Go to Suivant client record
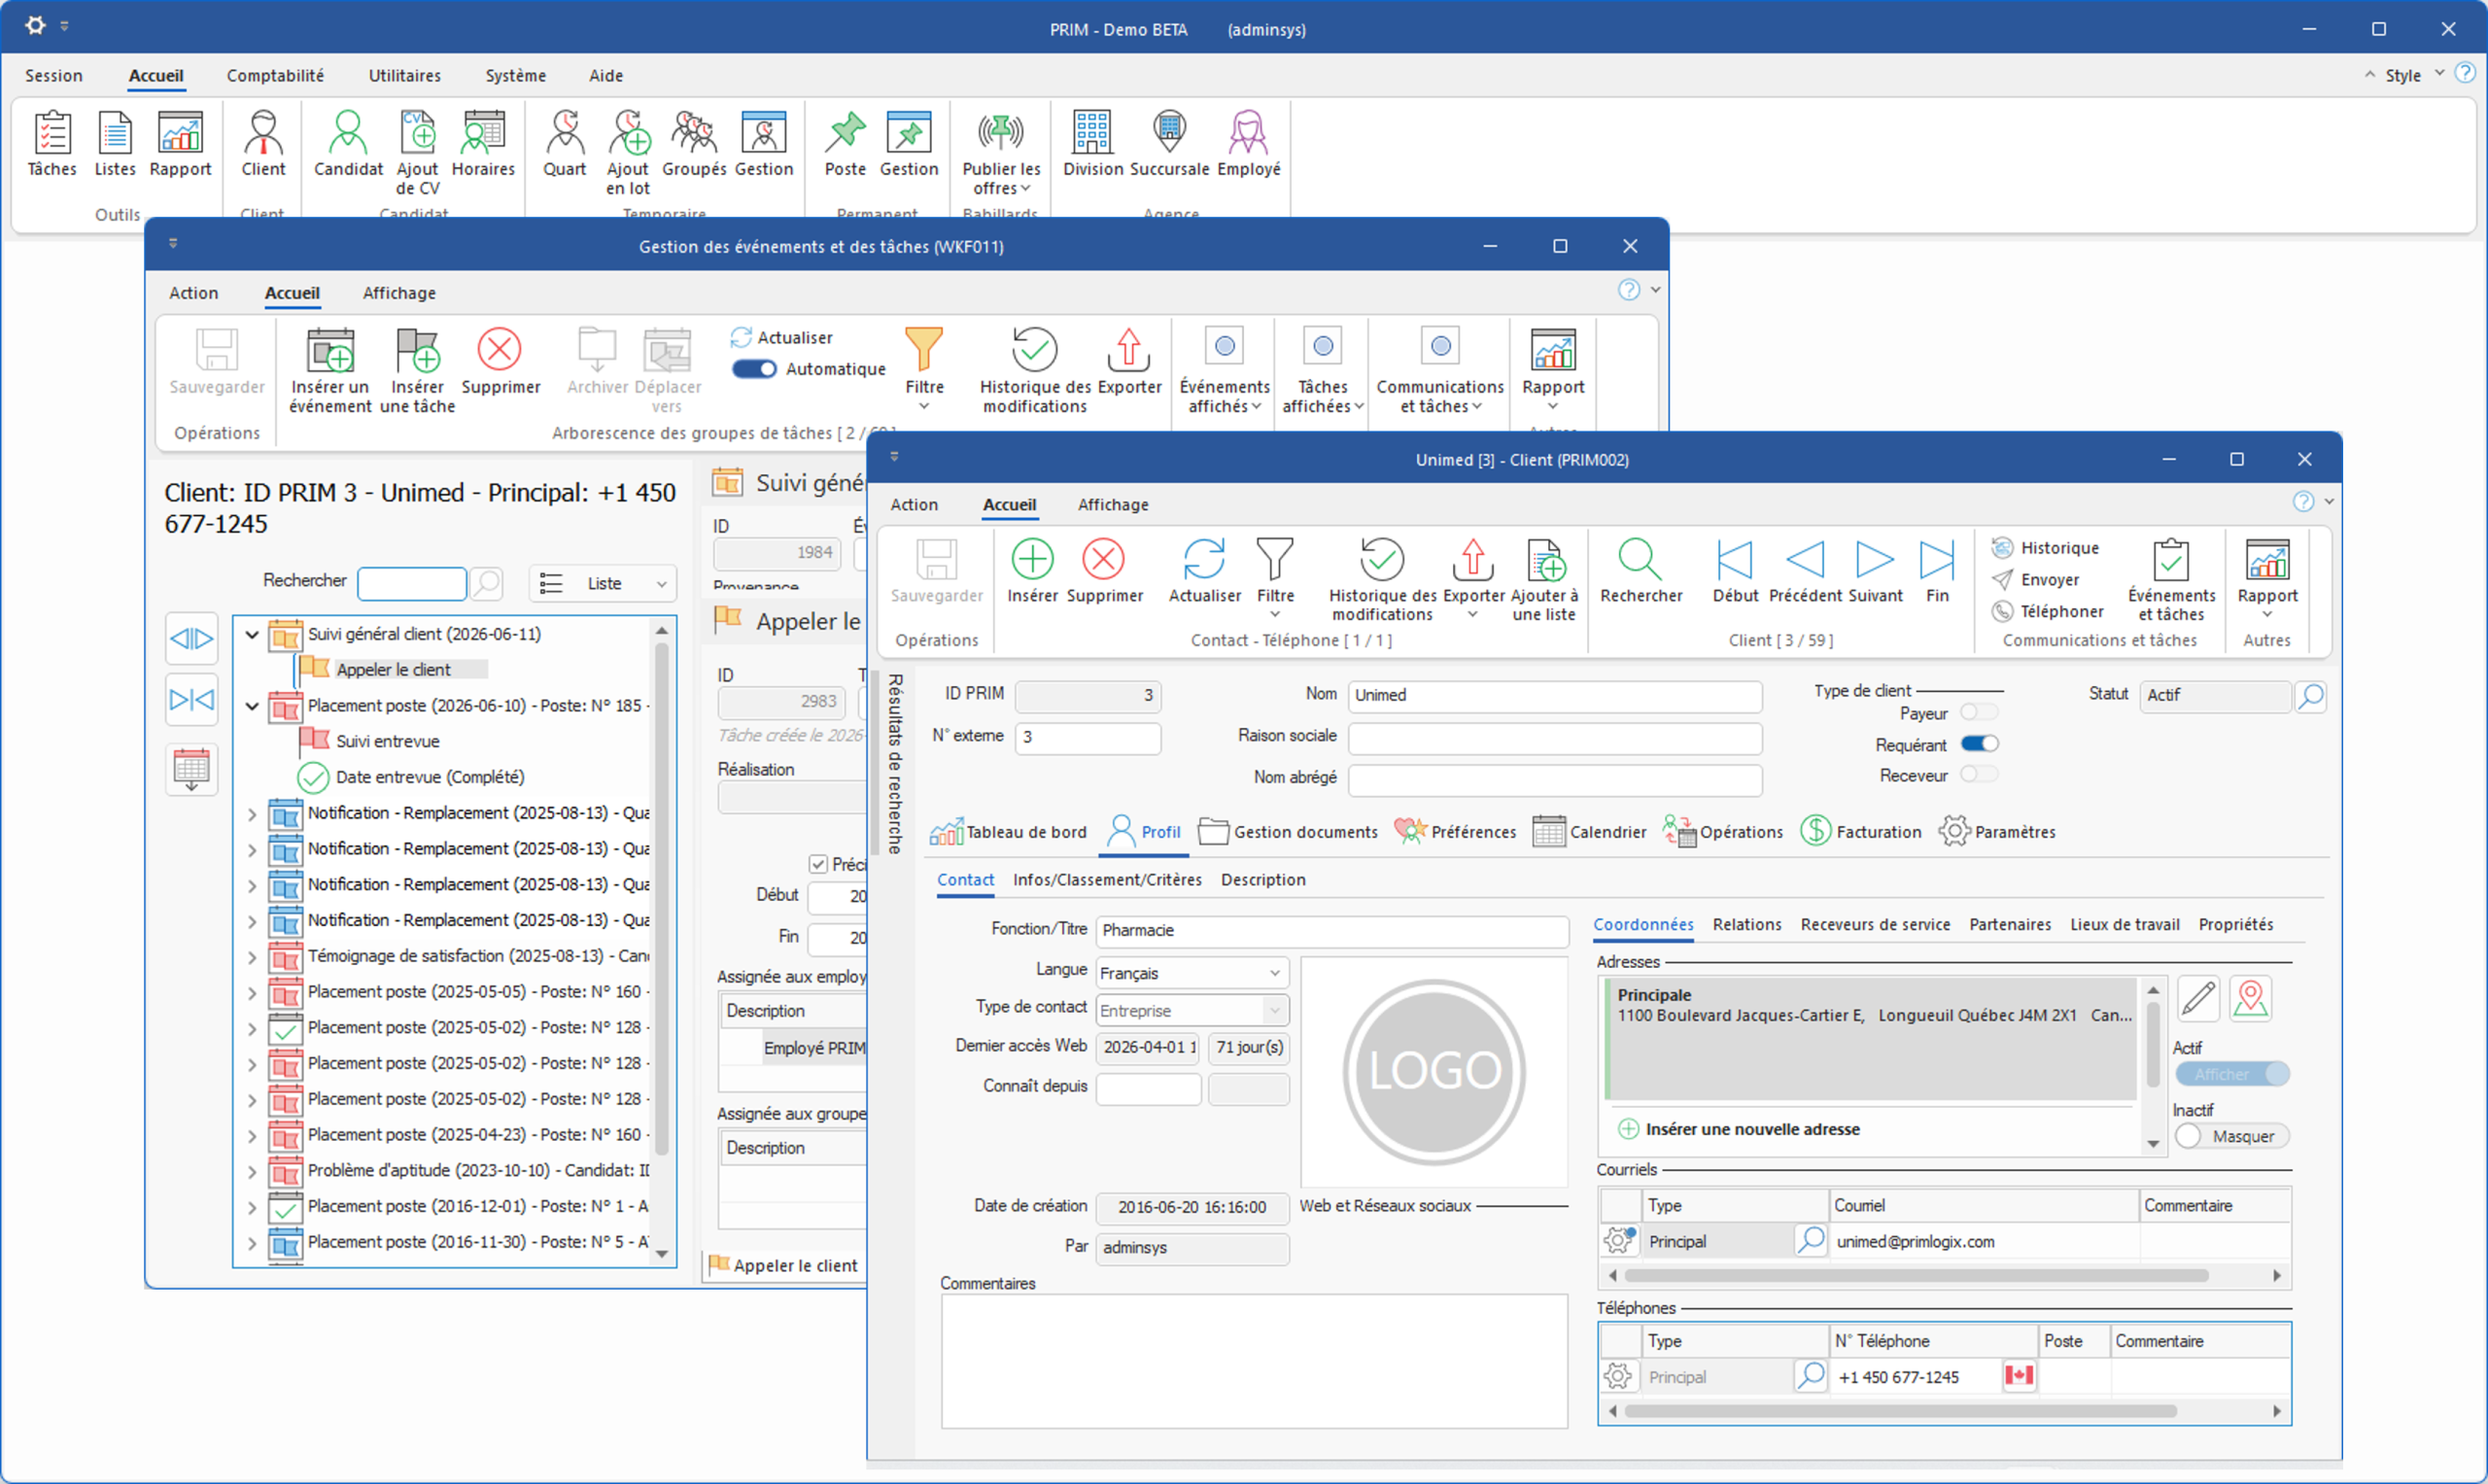 click(1875, 571)
